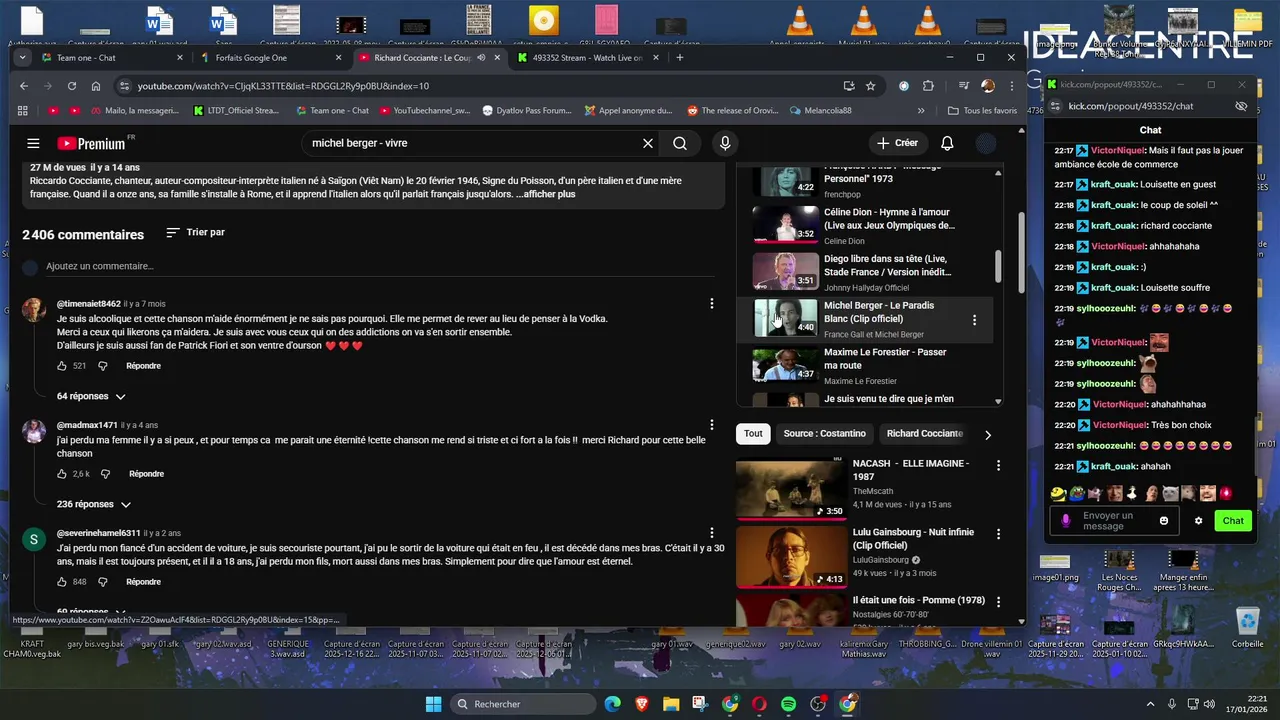This screenshot has width=1280, height=720.
Task: Switch to Forfaits Google One tab
Action: point(270,58)
